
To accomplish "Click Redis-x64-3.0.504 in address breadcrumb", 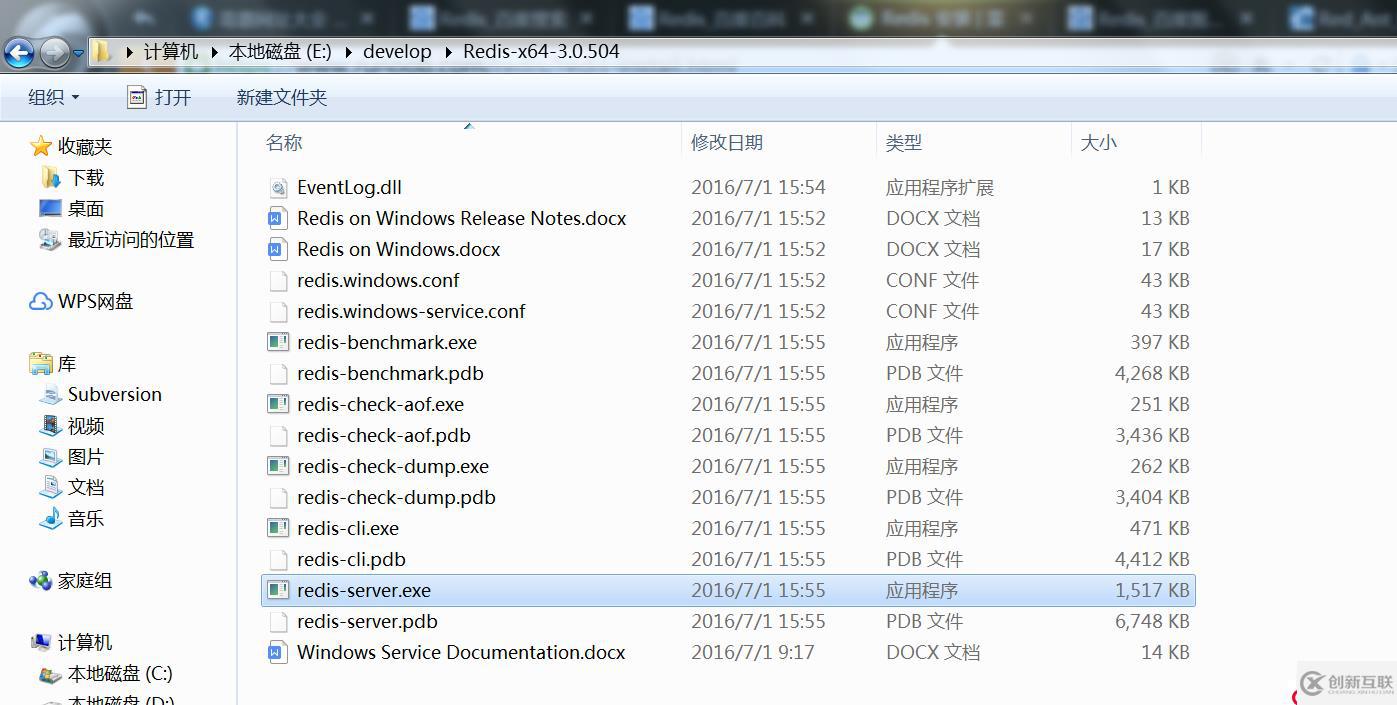I will tap(541, 52).
